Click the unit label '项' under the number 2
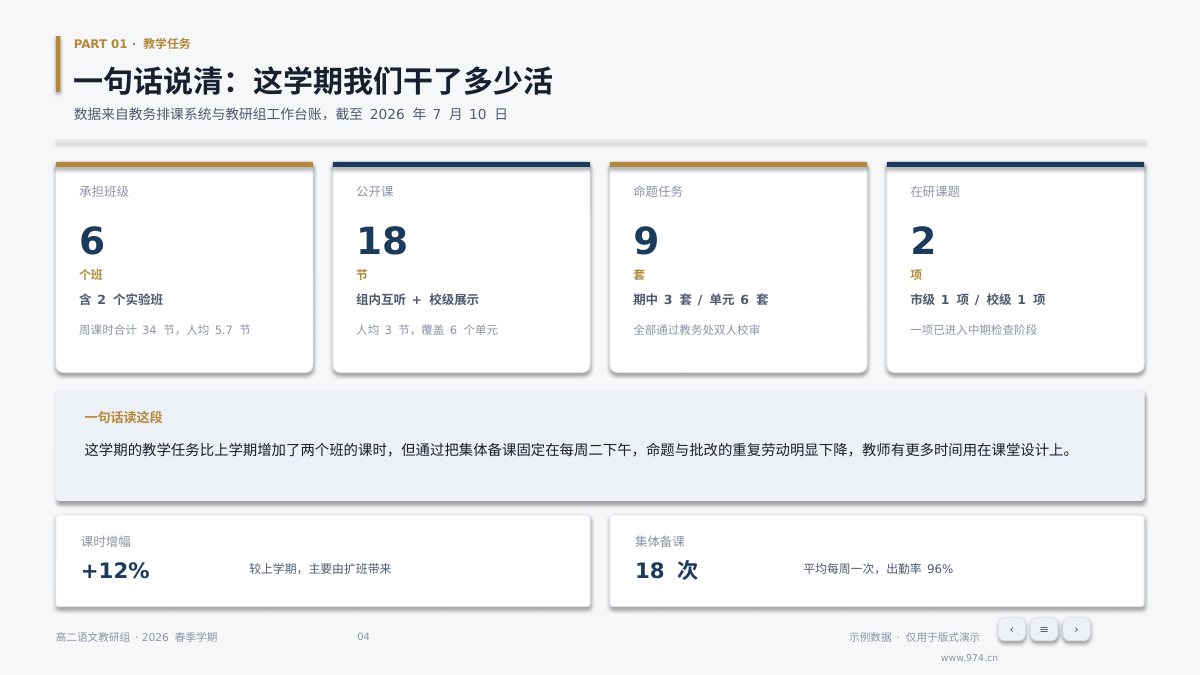 click(916, 274)
